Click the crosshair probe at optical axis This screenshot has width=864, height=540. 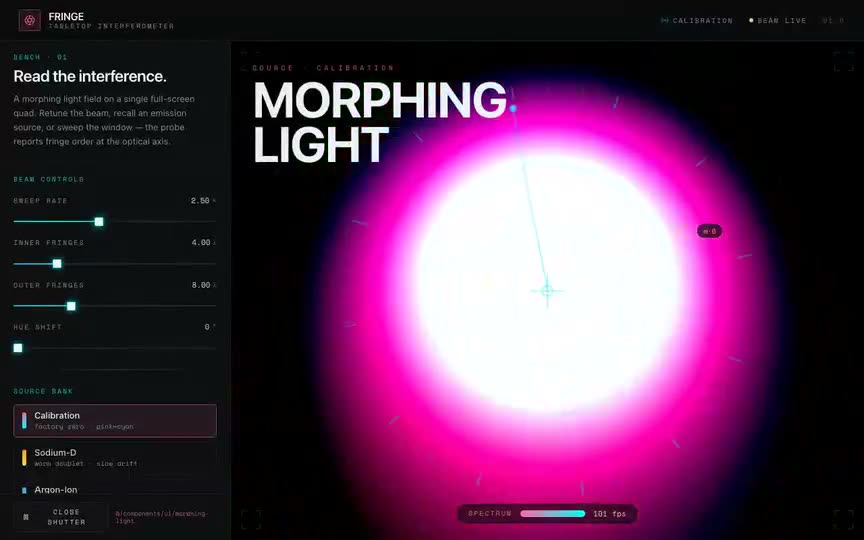pyautogui.click(x=547, y=291)
